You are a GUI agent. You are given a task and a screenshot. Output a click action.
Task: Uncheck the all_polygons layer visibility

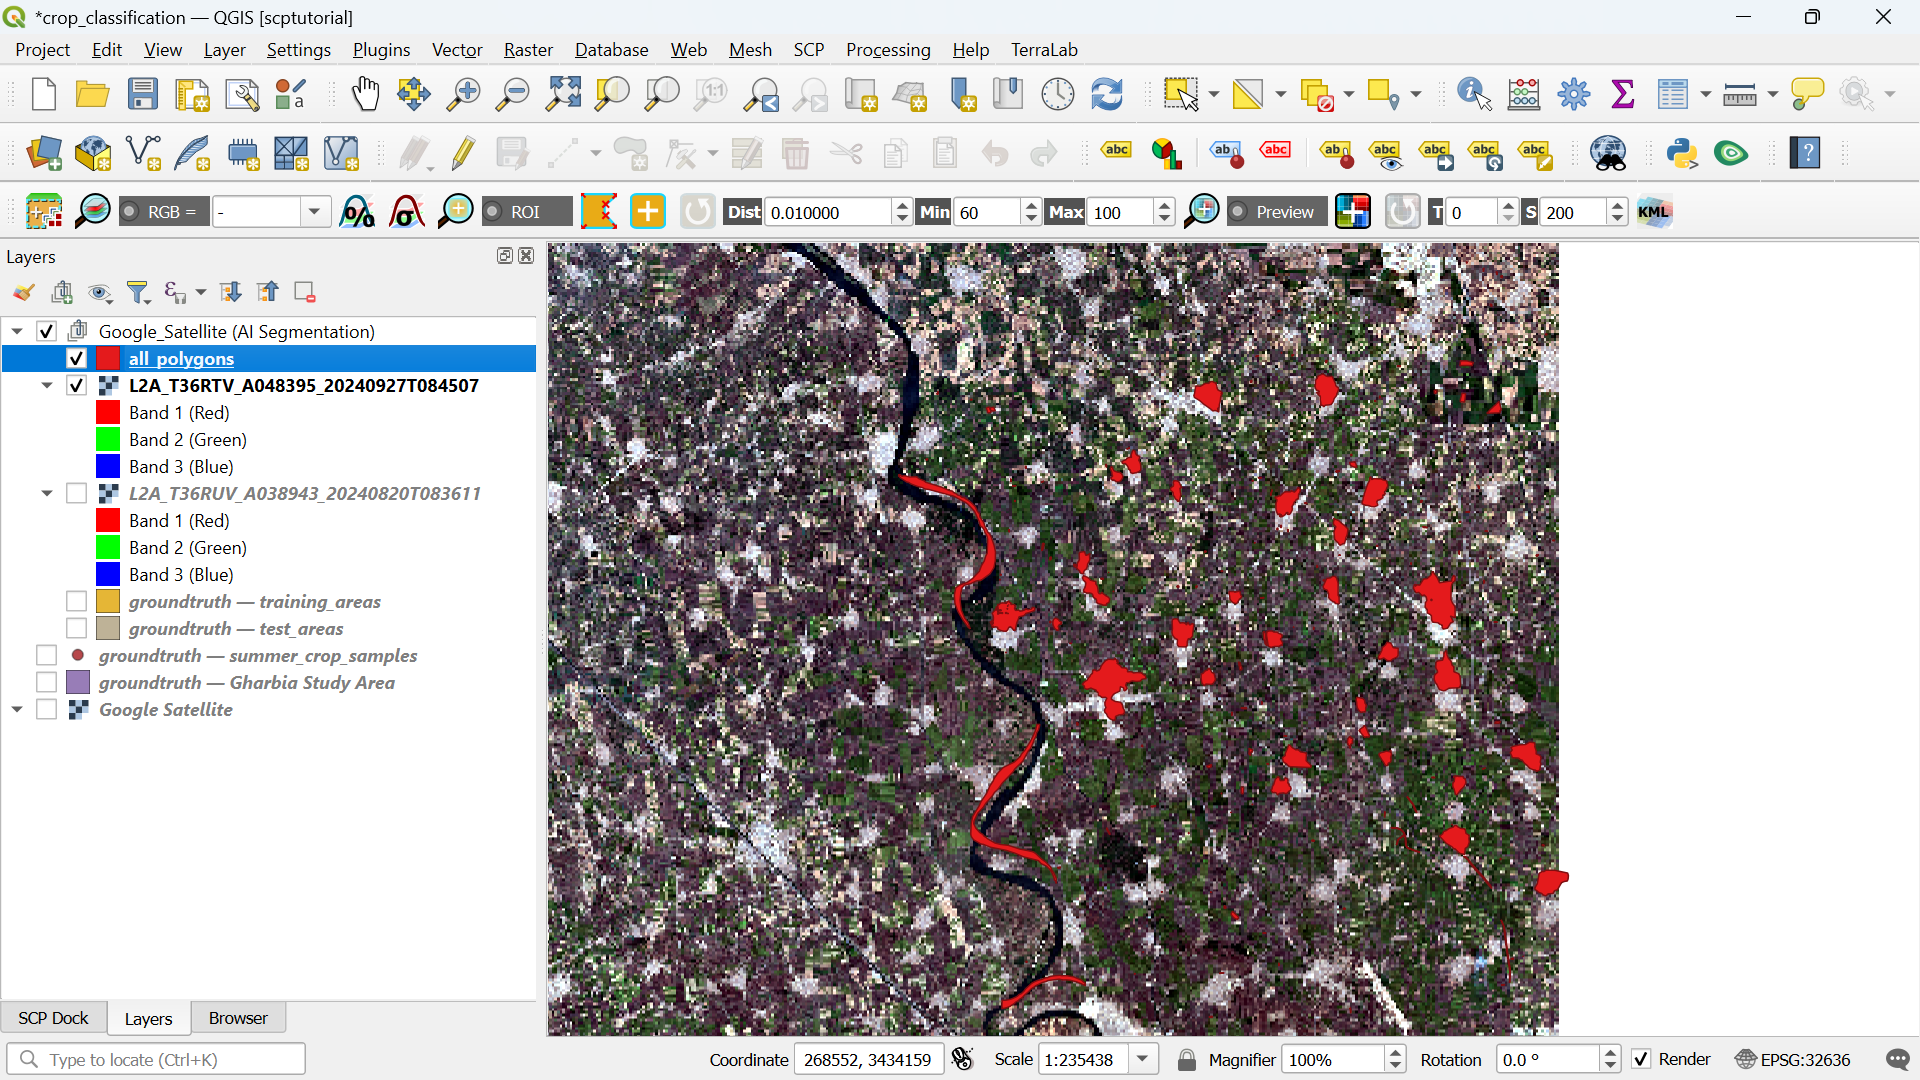(76, 358)
